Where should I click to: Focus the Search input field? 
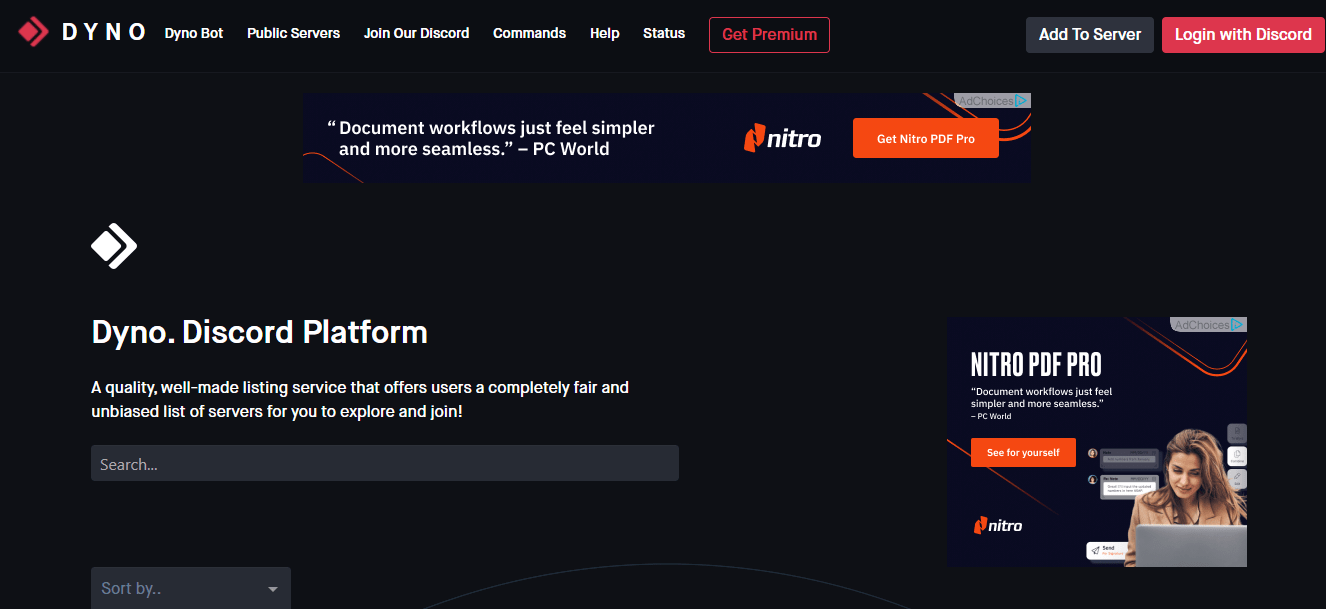click(x=384, y=464)
